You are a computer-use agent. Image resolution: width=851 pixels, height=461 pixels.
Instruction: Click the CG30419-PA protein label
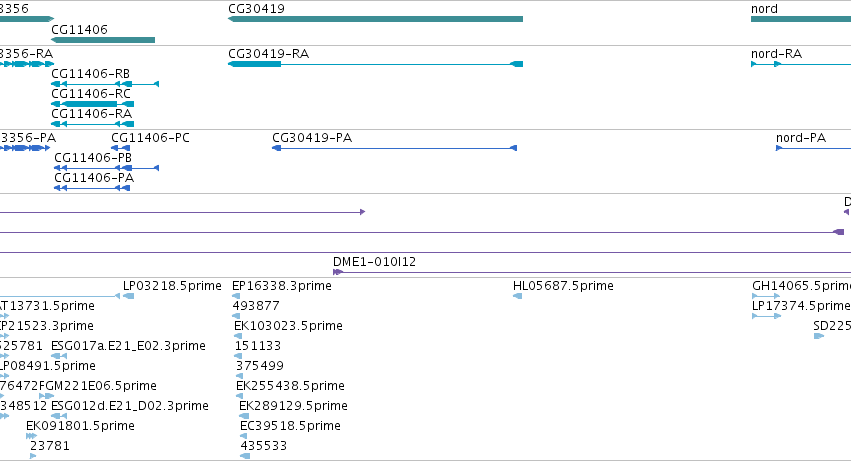coord(312,138)
